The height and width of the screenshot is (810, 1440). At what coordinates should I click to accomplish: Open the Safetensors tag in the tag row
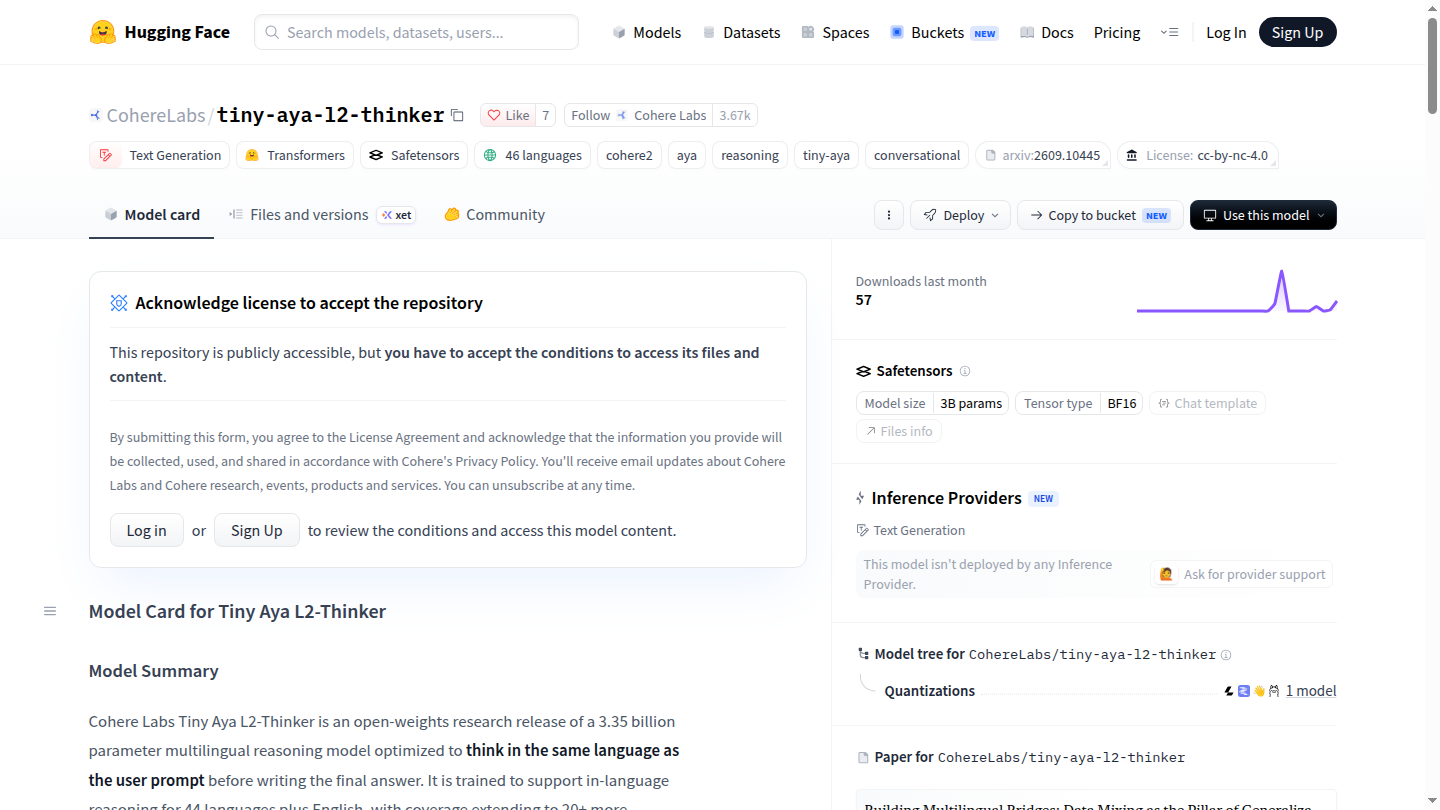414,155
